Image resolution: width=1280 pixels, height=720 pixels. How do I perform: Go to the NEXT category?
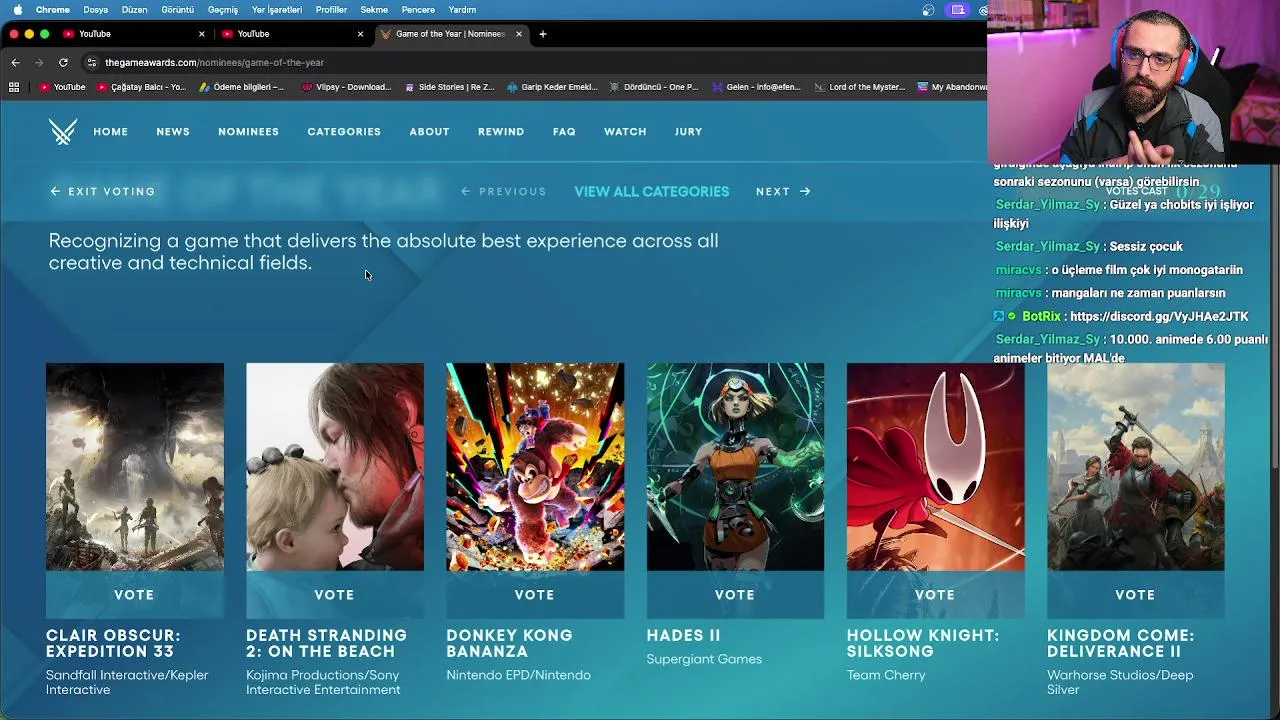point(783,191)
